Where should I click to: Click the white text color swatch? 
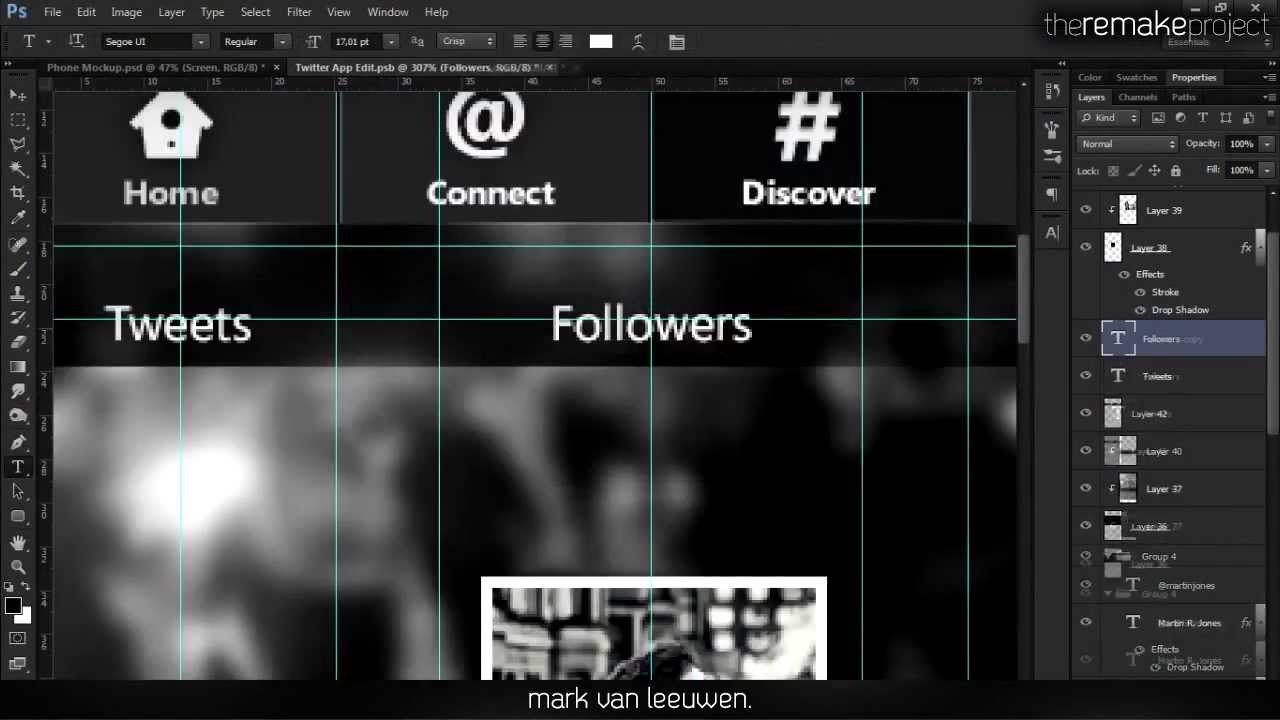tap(601, 42)
